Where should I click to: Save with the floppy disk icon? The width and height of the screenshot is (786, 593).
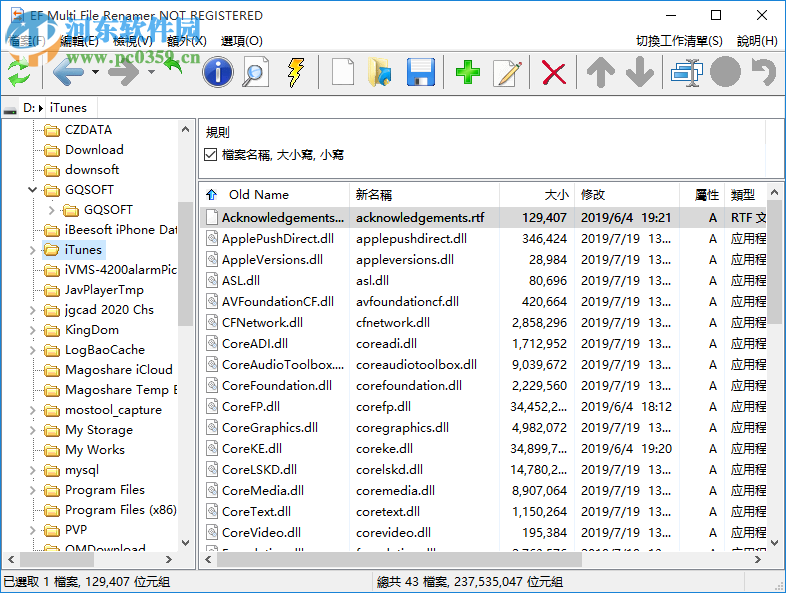point(421,73)
